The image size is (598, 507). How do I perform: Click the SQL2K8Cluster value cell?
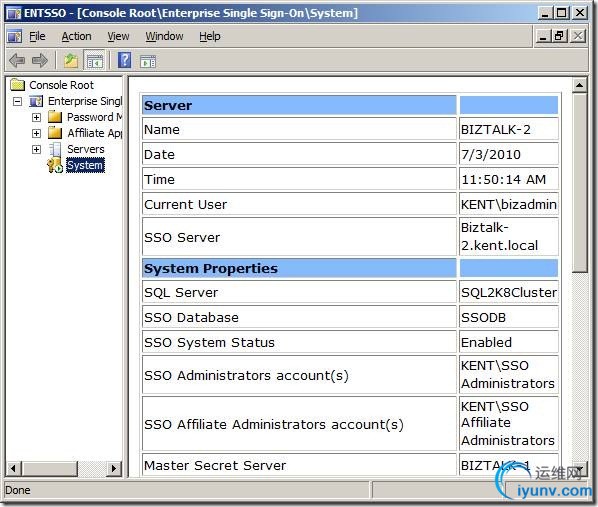pyautogui.click(x=509, y=293)
